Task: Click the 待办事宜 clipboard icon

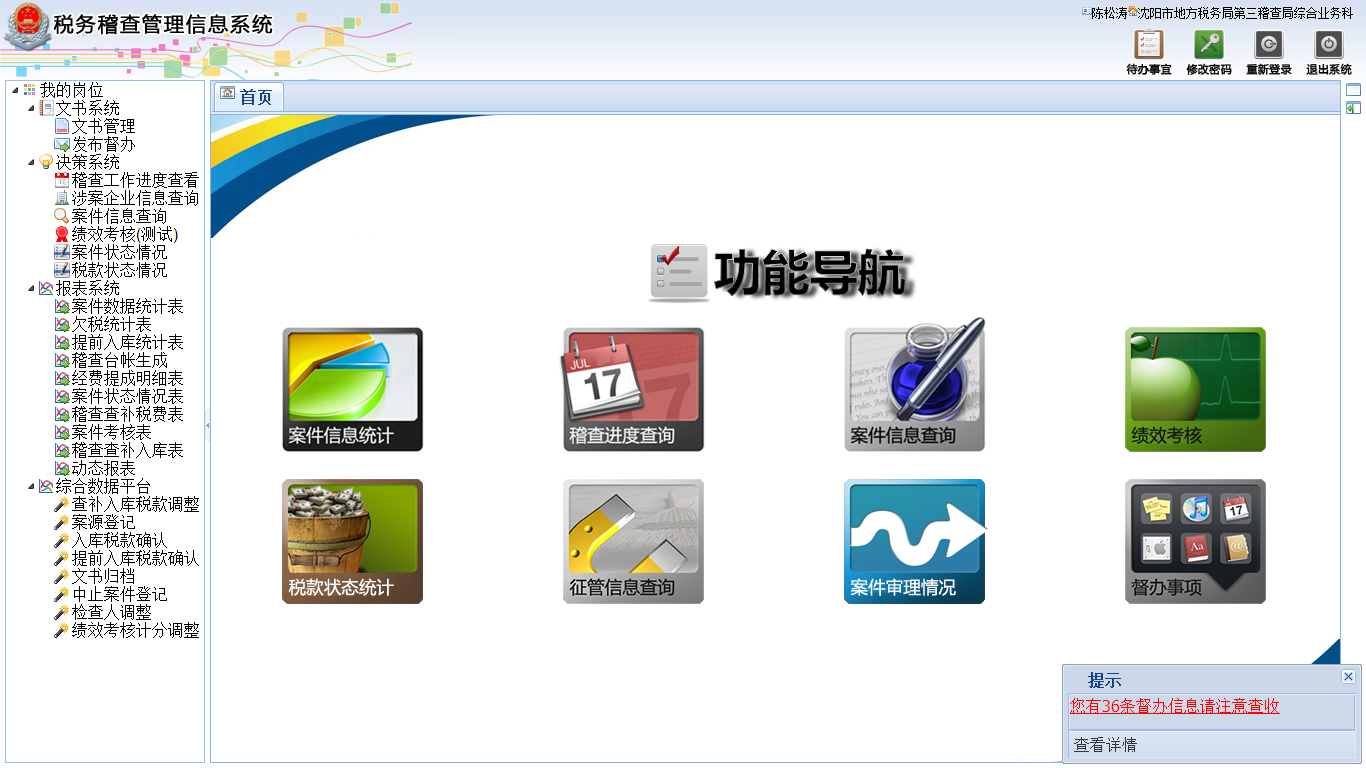Action: point(1149,45)
